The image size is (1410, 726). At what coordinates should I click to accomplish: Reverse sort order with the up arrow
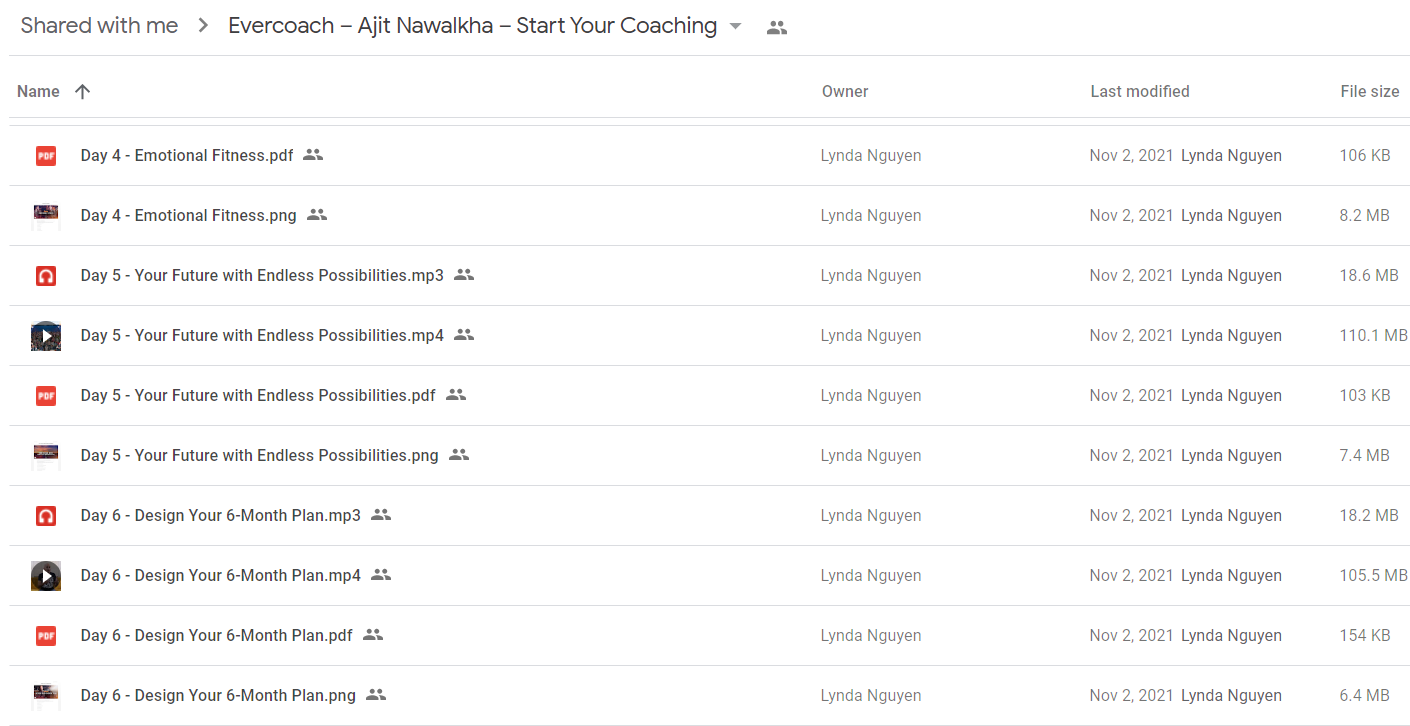coord(83,91)
